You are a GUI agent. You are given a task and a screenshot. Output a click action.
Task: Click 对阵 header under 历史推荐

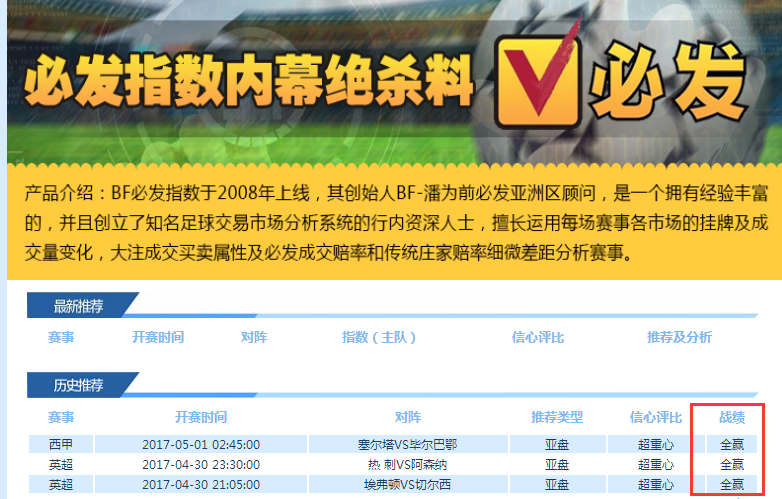pyautogui.click(x=408, y=417)
